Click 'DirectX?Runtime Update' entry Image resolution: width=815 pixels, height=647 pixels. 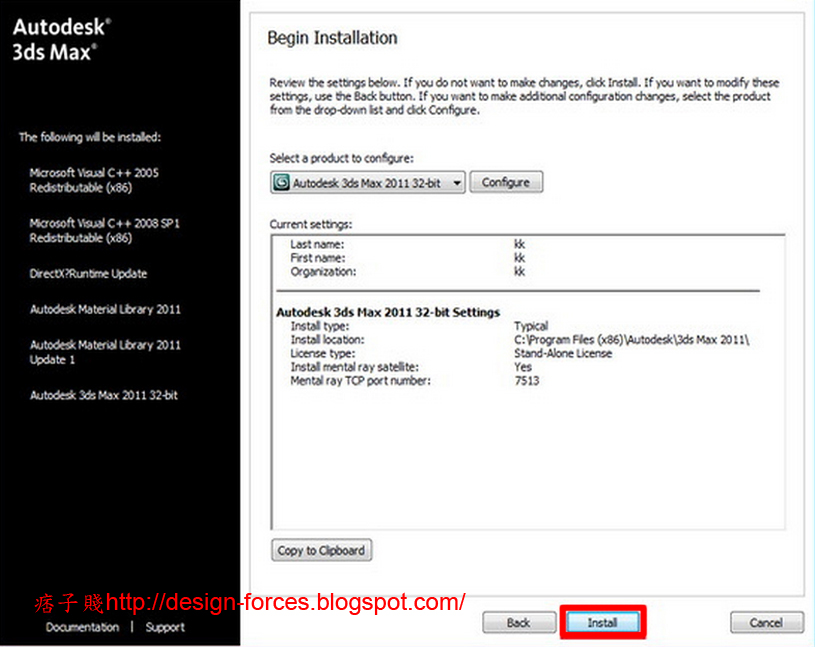point(88,273)
